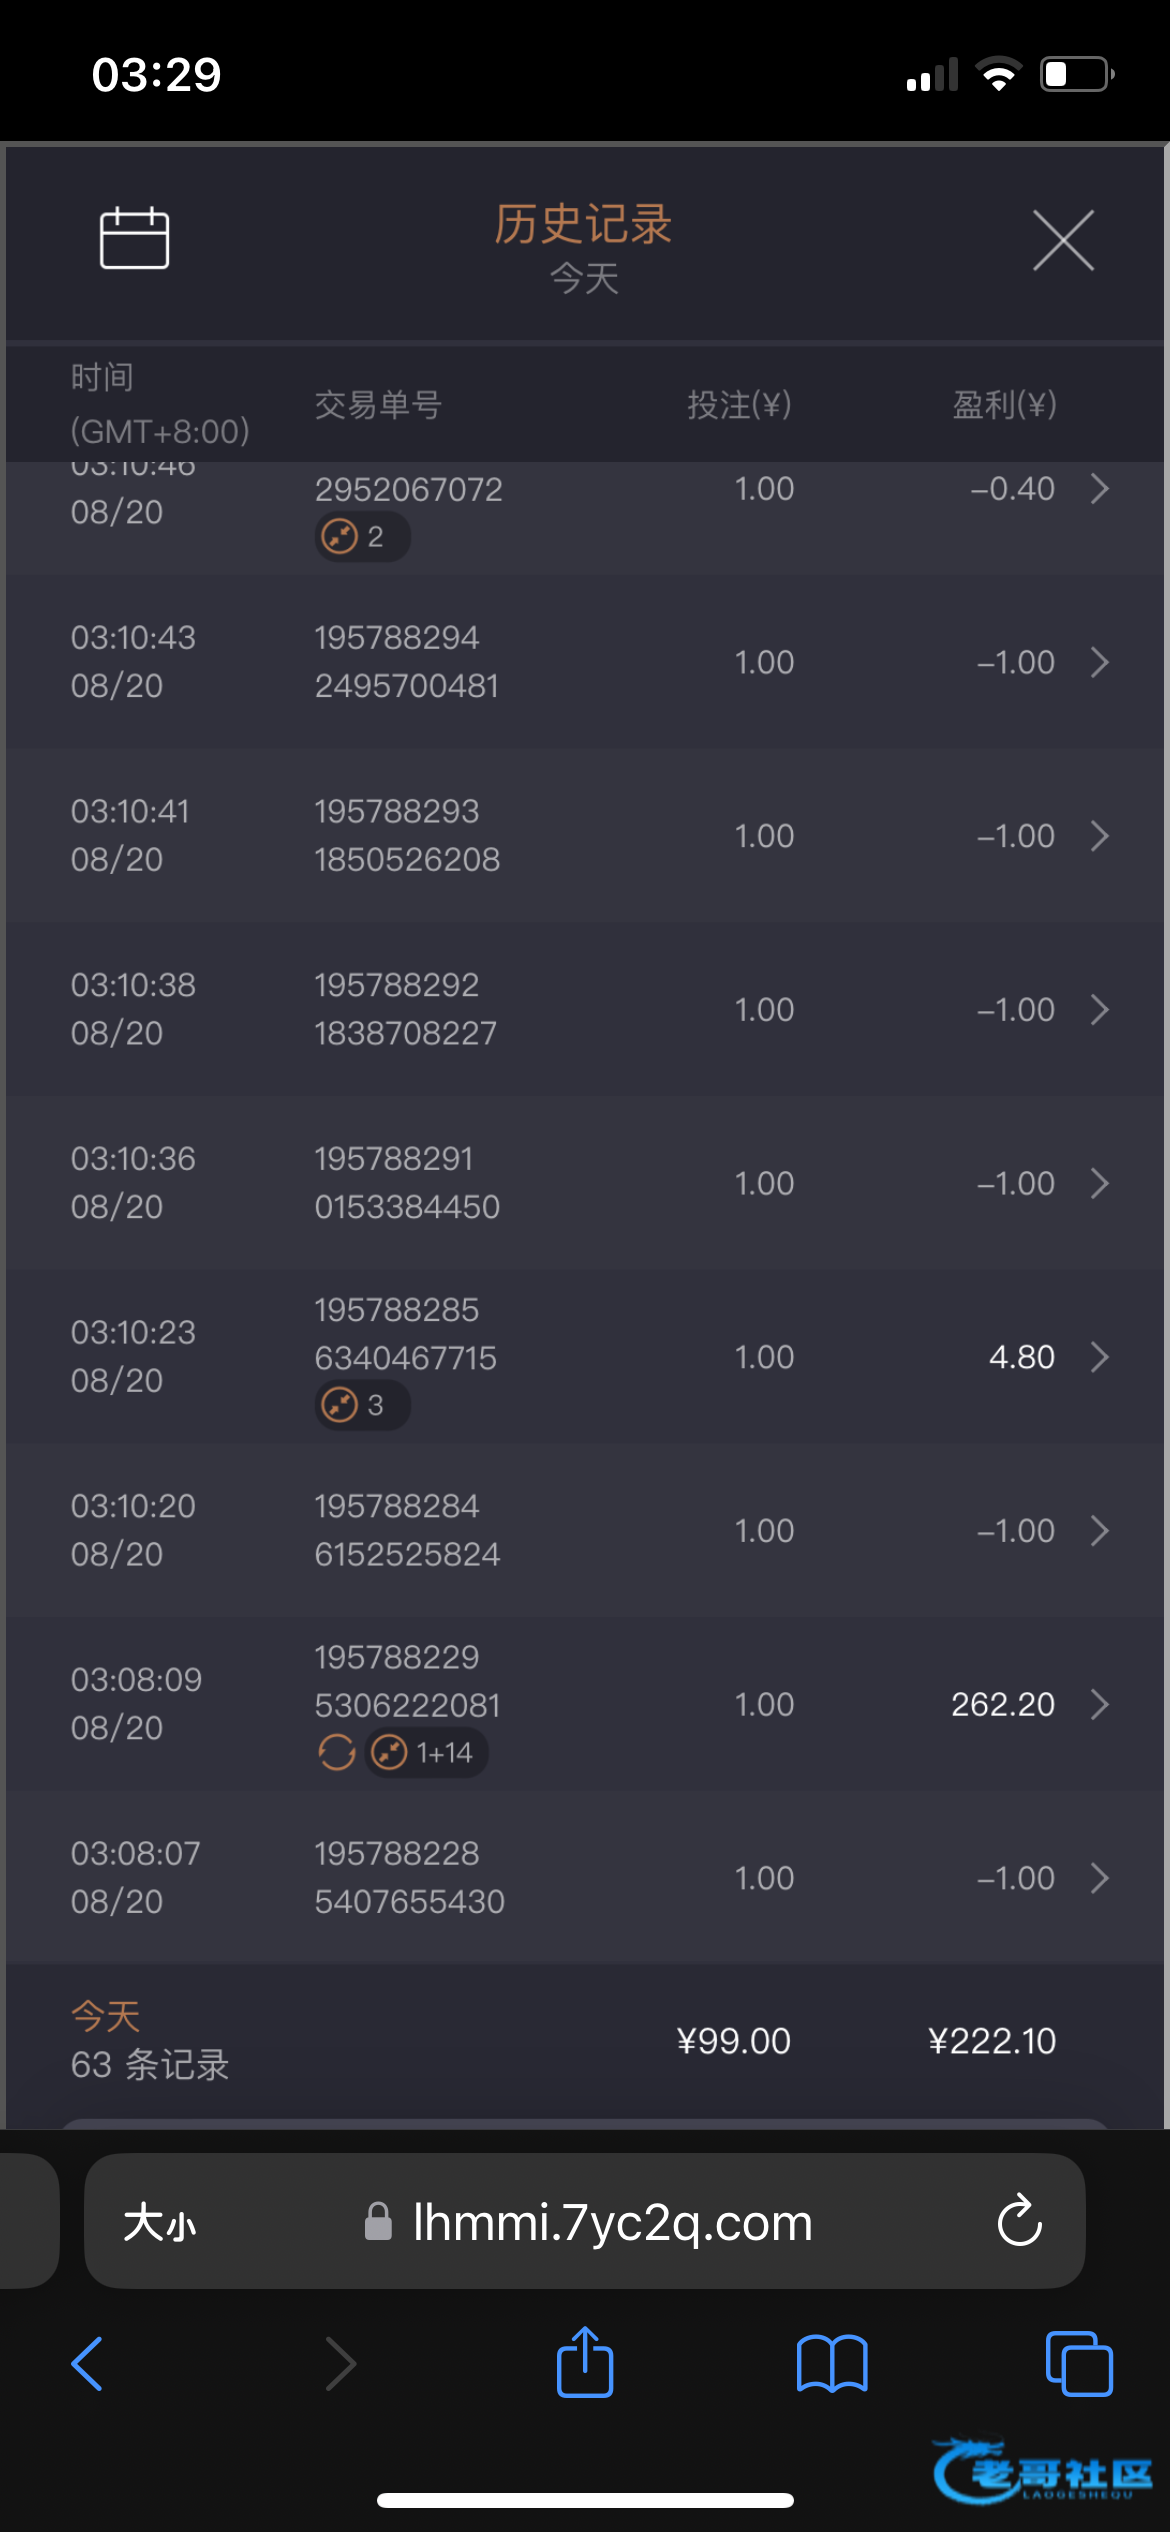Tap the 1+14 free spins badge
This screenshot has height=2532, width=1170.
pyautogui.click(x=426, y=1752)
